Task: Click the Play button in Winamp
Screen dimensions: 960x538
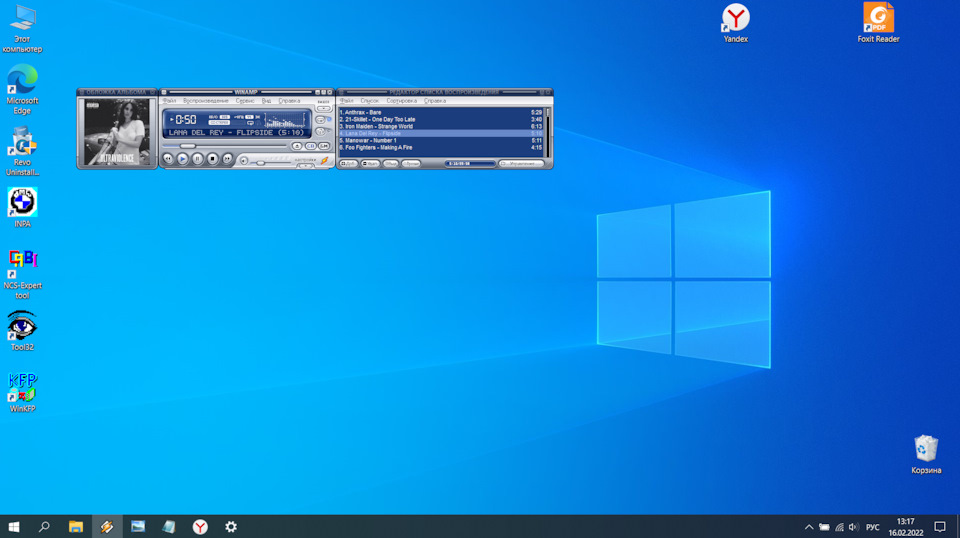Action: coord(183,159)
